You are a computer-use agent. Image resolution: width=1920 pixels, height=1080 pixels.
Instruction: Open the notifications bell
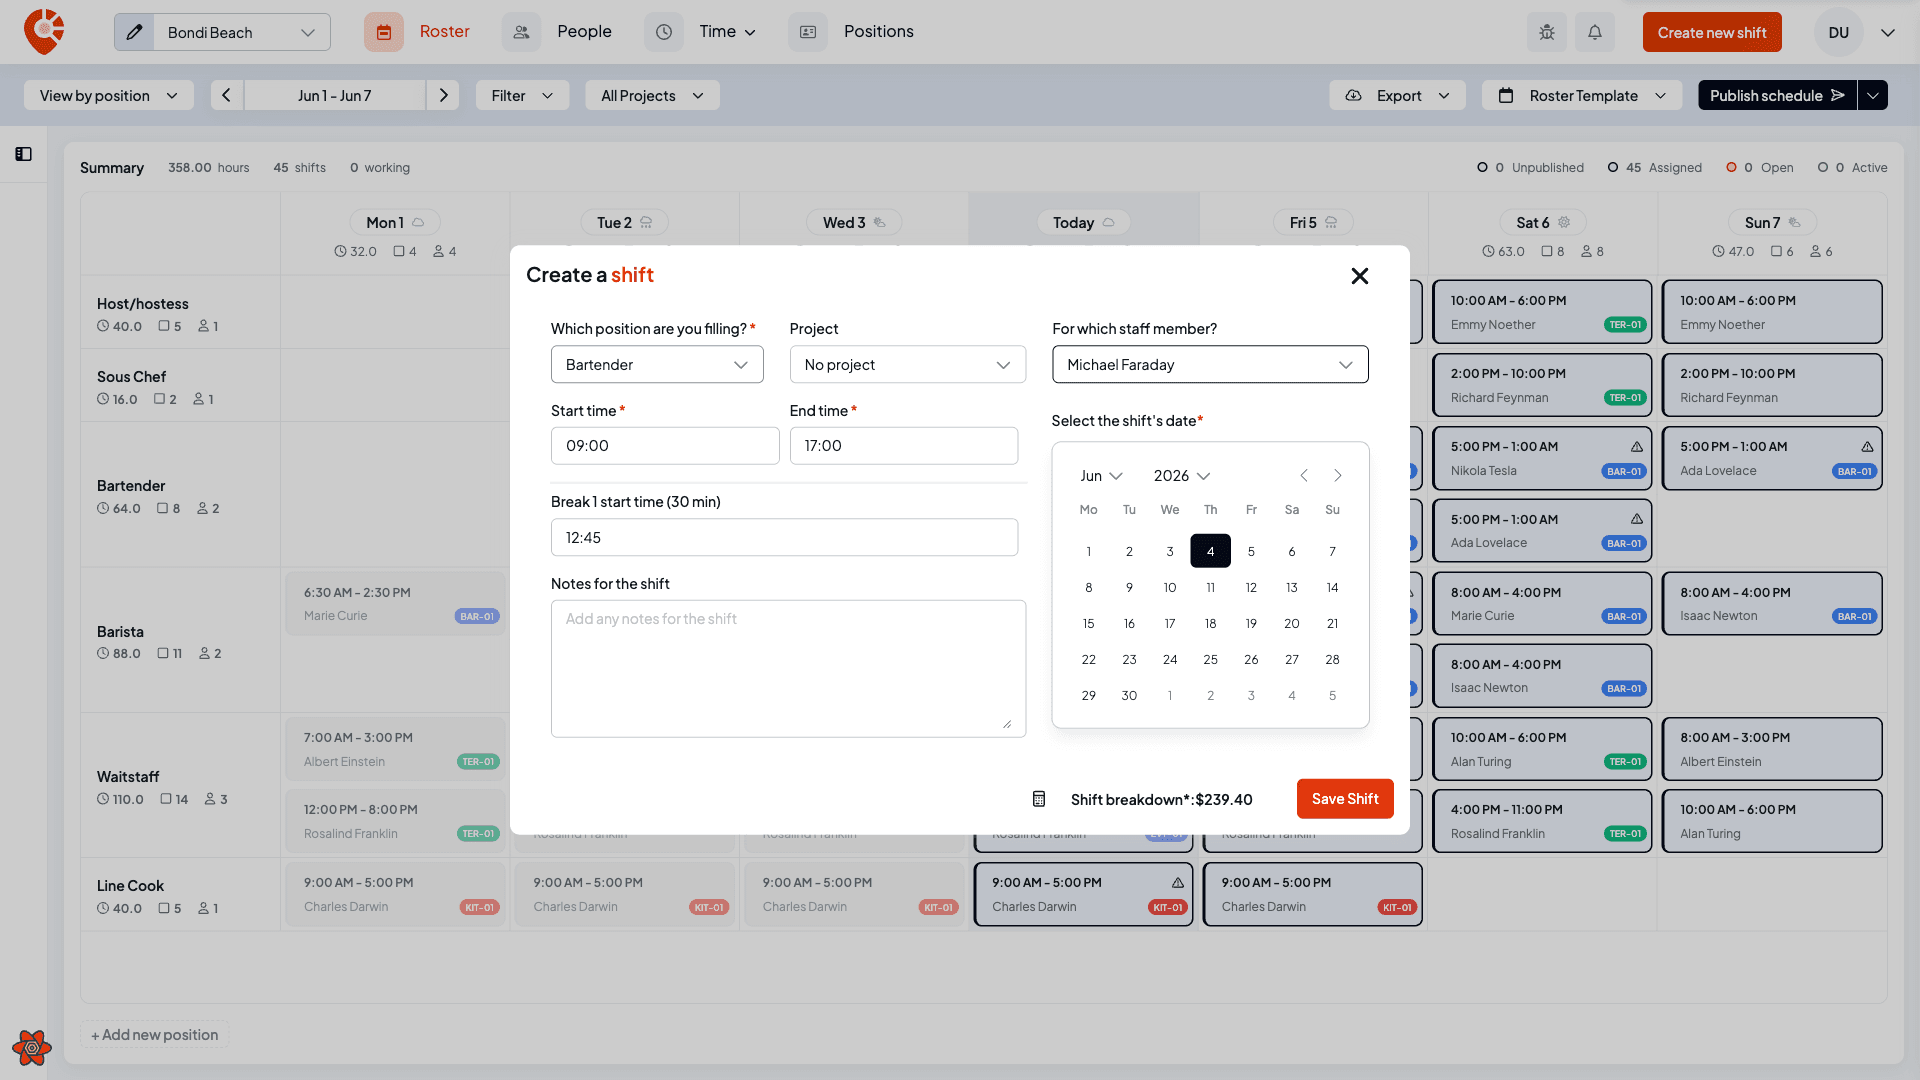(1595, 32)
